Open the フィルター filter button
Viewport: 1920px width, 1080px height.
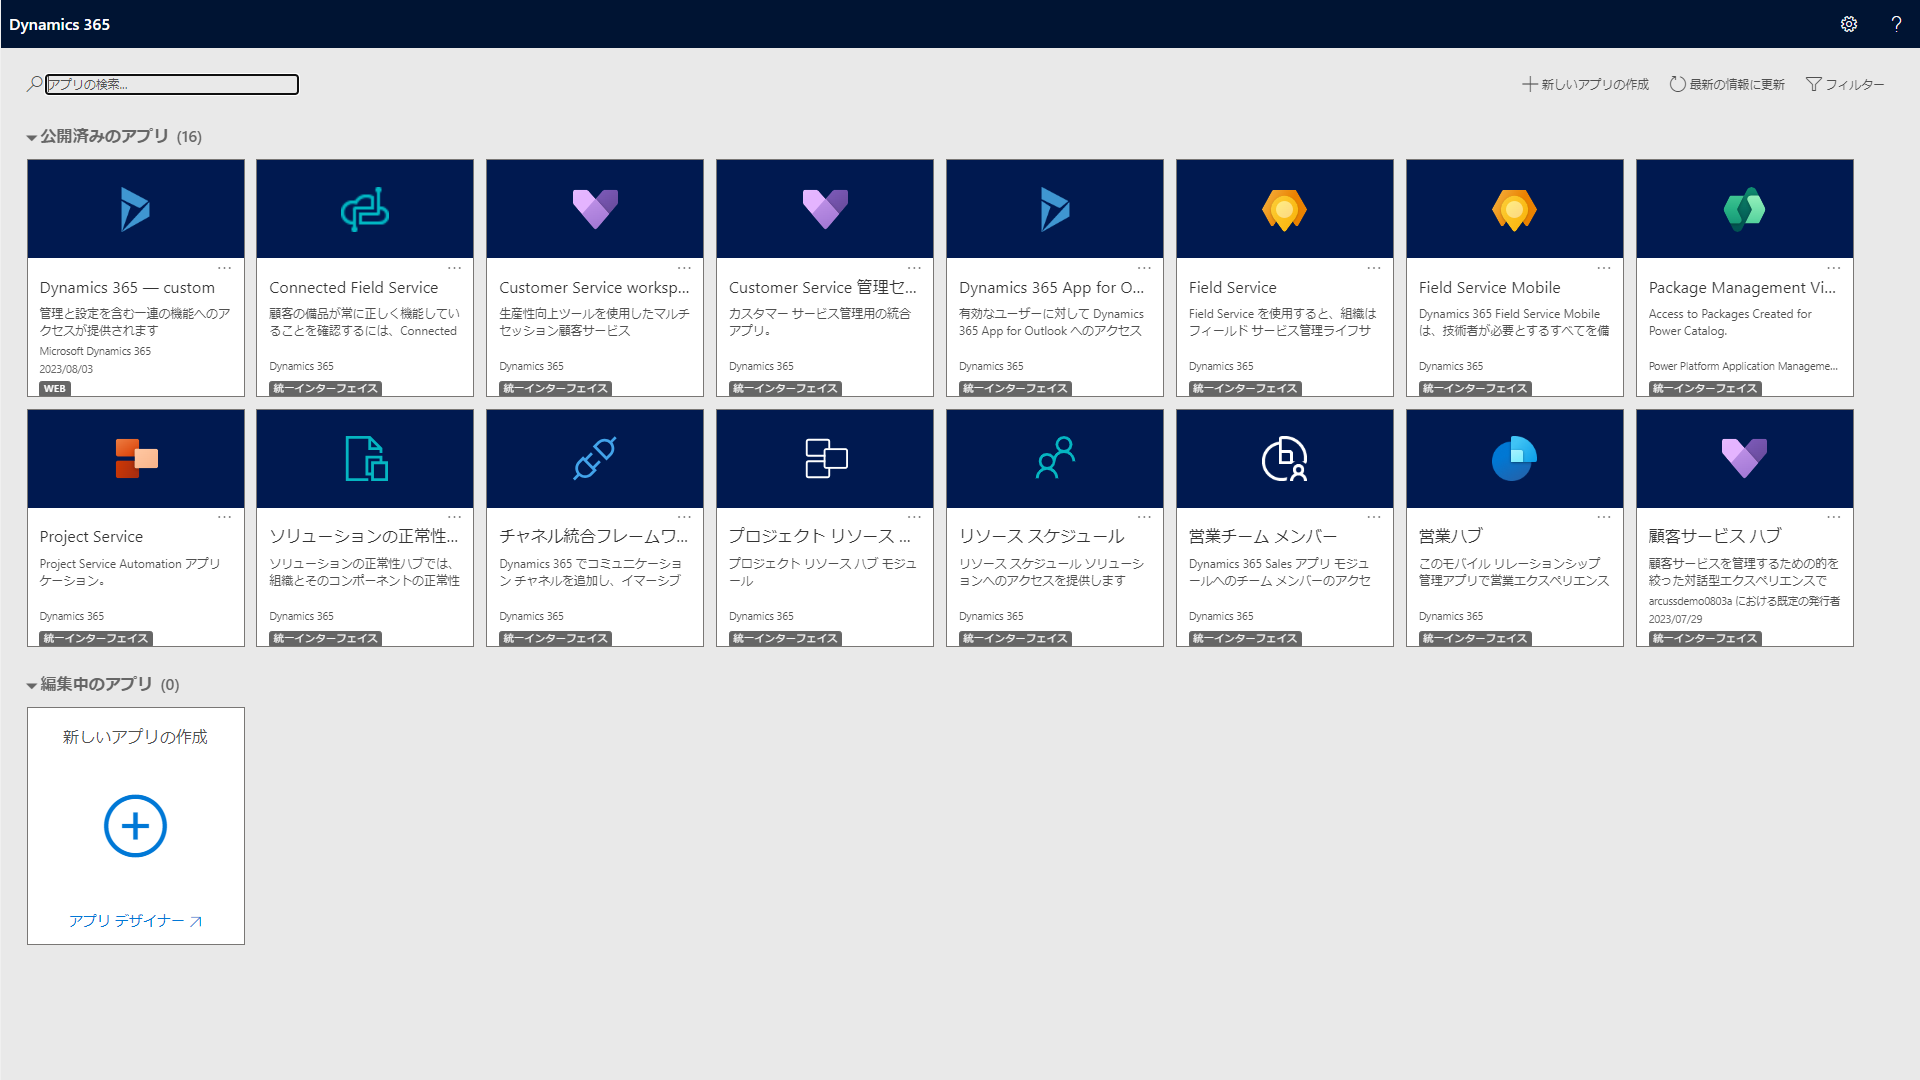(x=1845, y=84)
